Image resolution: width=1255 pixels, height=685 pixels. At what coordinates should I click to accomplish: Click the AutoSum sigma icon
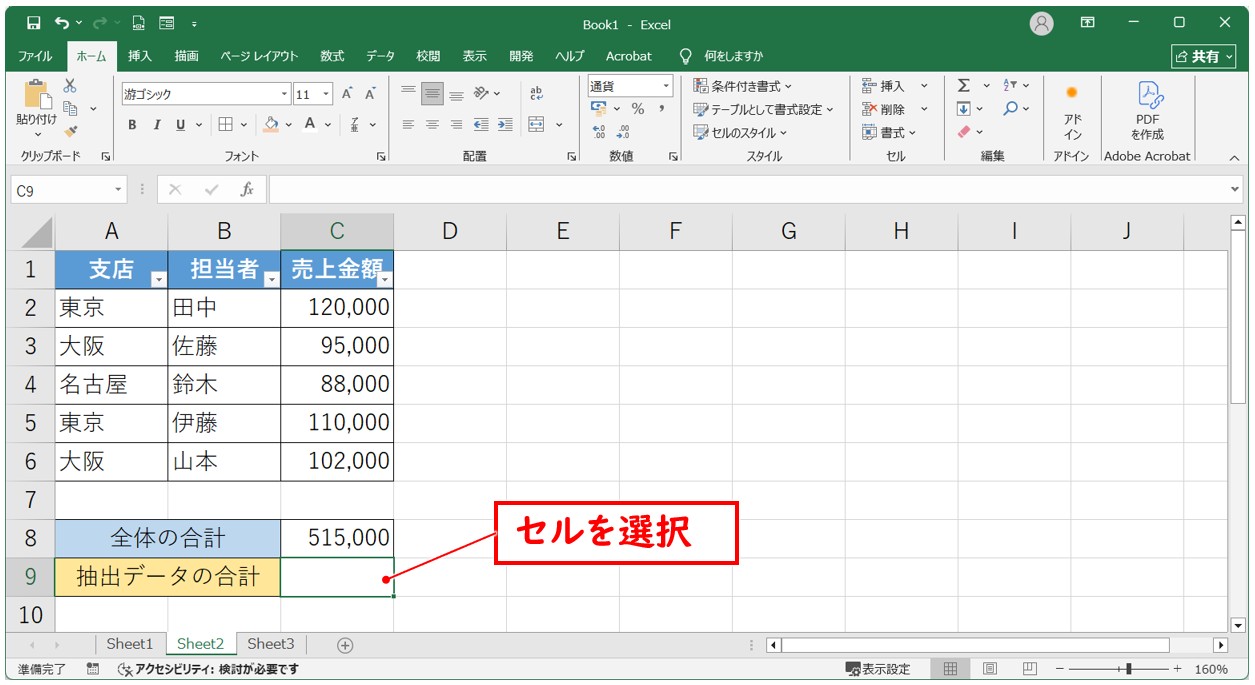coord(964,86)
